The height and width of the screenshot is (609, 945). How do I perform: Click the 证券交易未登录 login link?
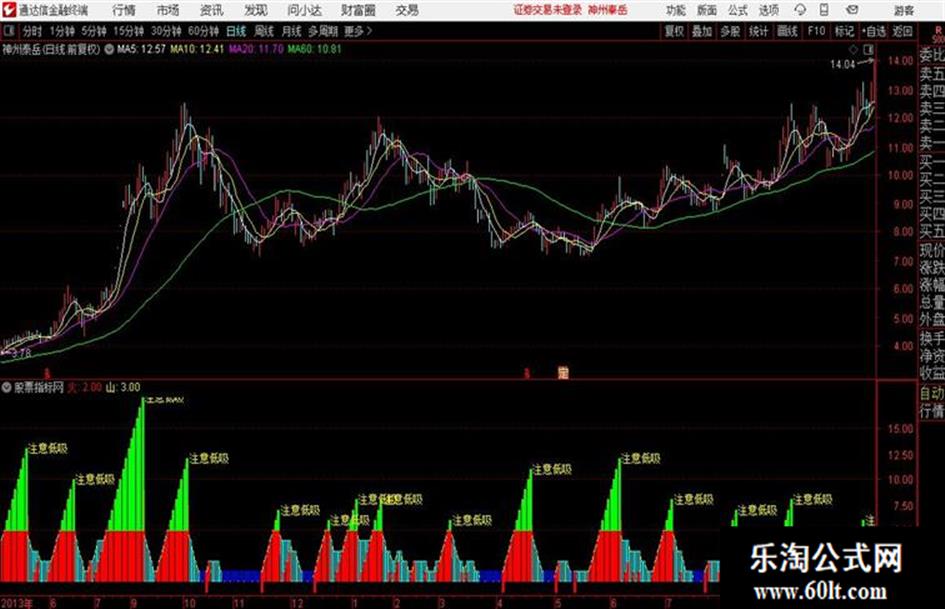(x=547, y=10)
